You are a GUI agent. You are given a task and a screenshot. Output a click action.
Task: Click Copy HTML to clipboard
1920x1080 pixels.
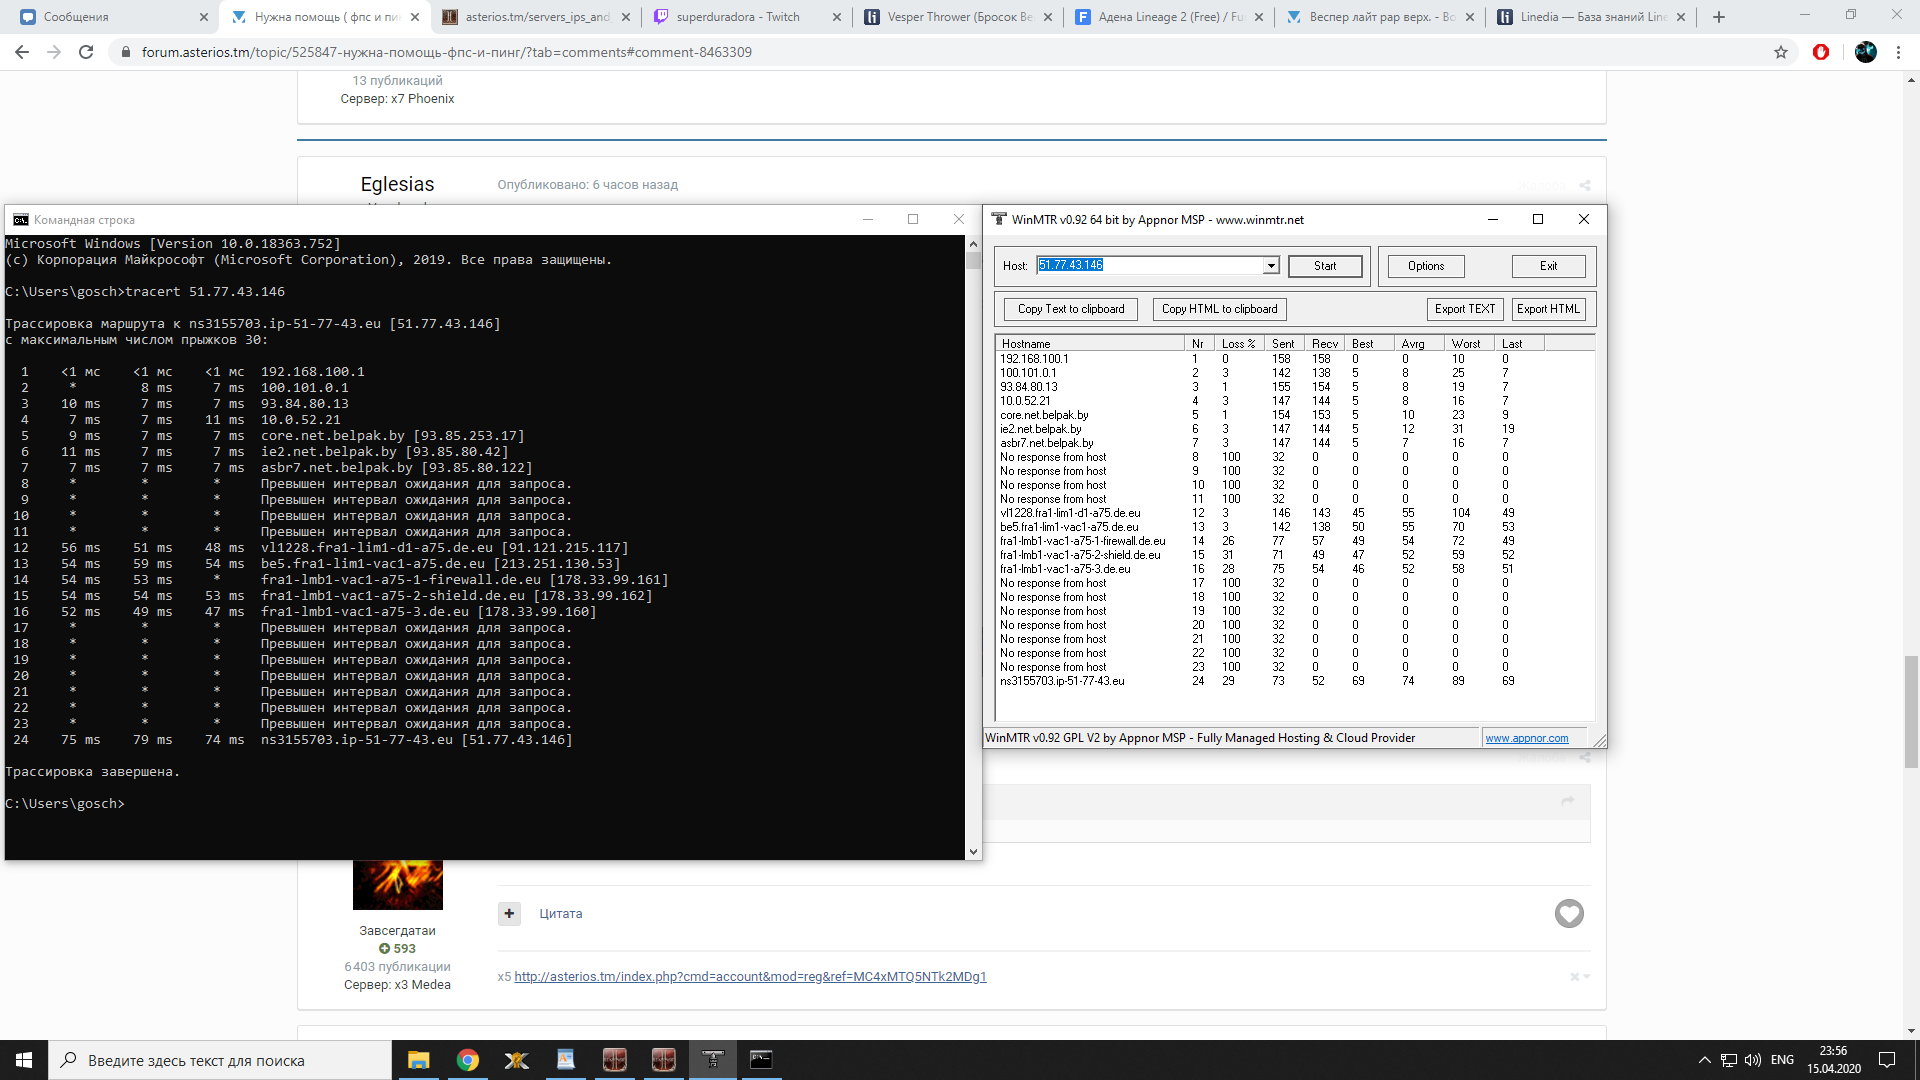pos(1219,309)
